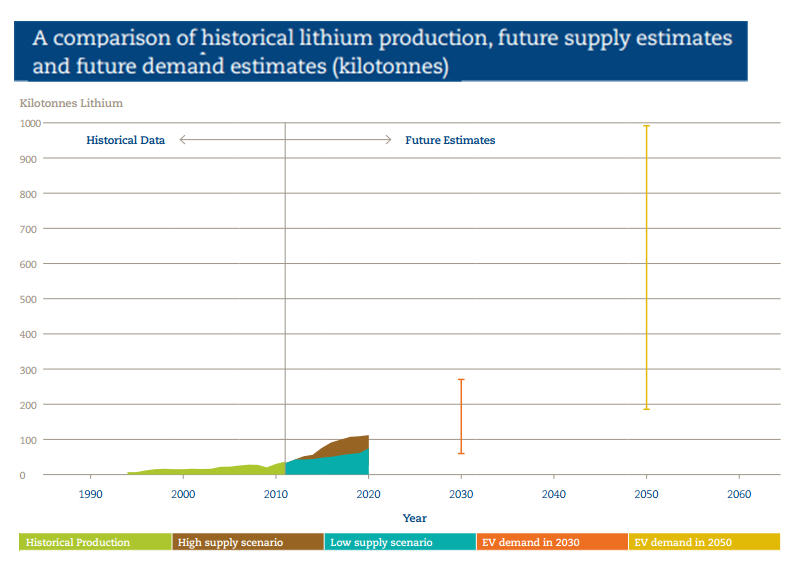The height and width of the screenshot is (569, 796).
Task: Click the 1990 x-axis year label
Action: (x=91, y=494)
